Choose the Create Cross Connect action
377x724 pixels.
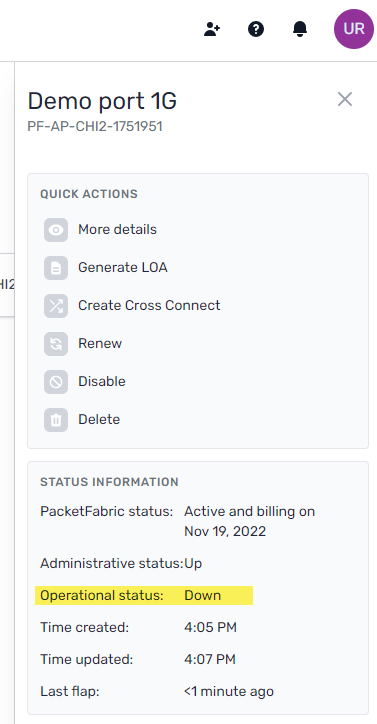click(x=149, y=305)
